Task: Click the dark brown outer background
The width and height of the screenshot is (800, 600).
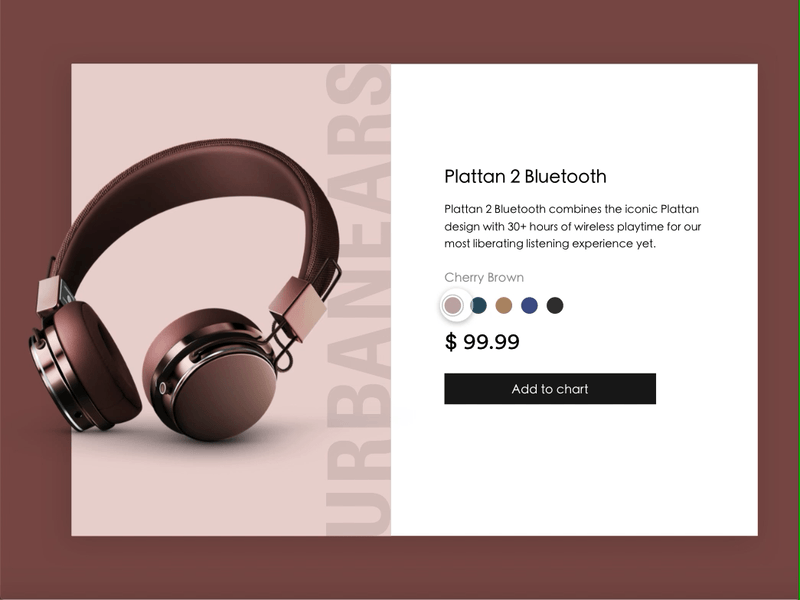Action: [x=400, y=31]
